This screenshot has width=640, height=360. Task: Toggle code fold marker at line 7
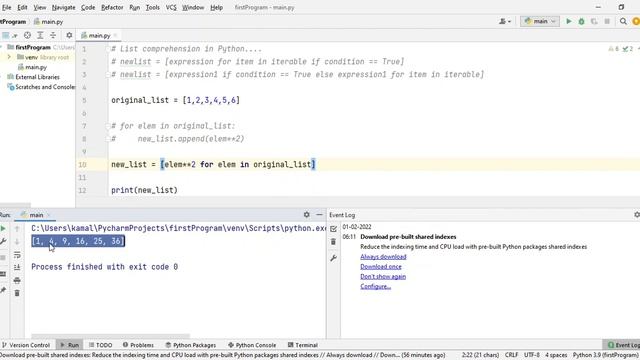108,126
